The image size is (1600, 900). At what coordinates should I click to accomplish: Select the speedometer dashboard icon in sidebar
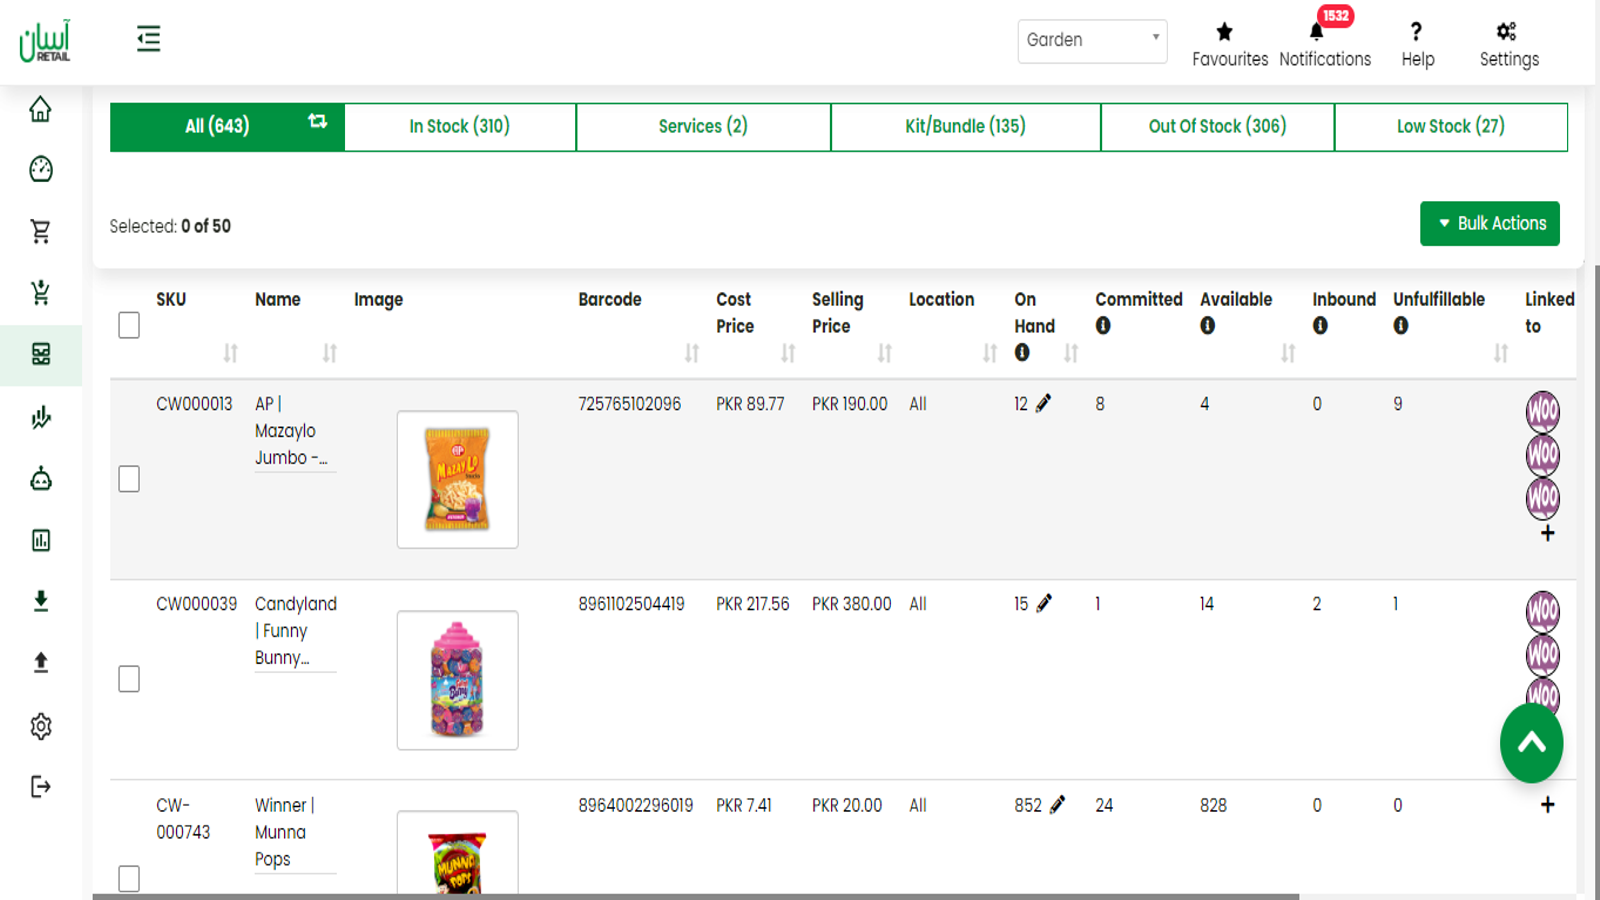pyautogui.click(x=40, y=170)
